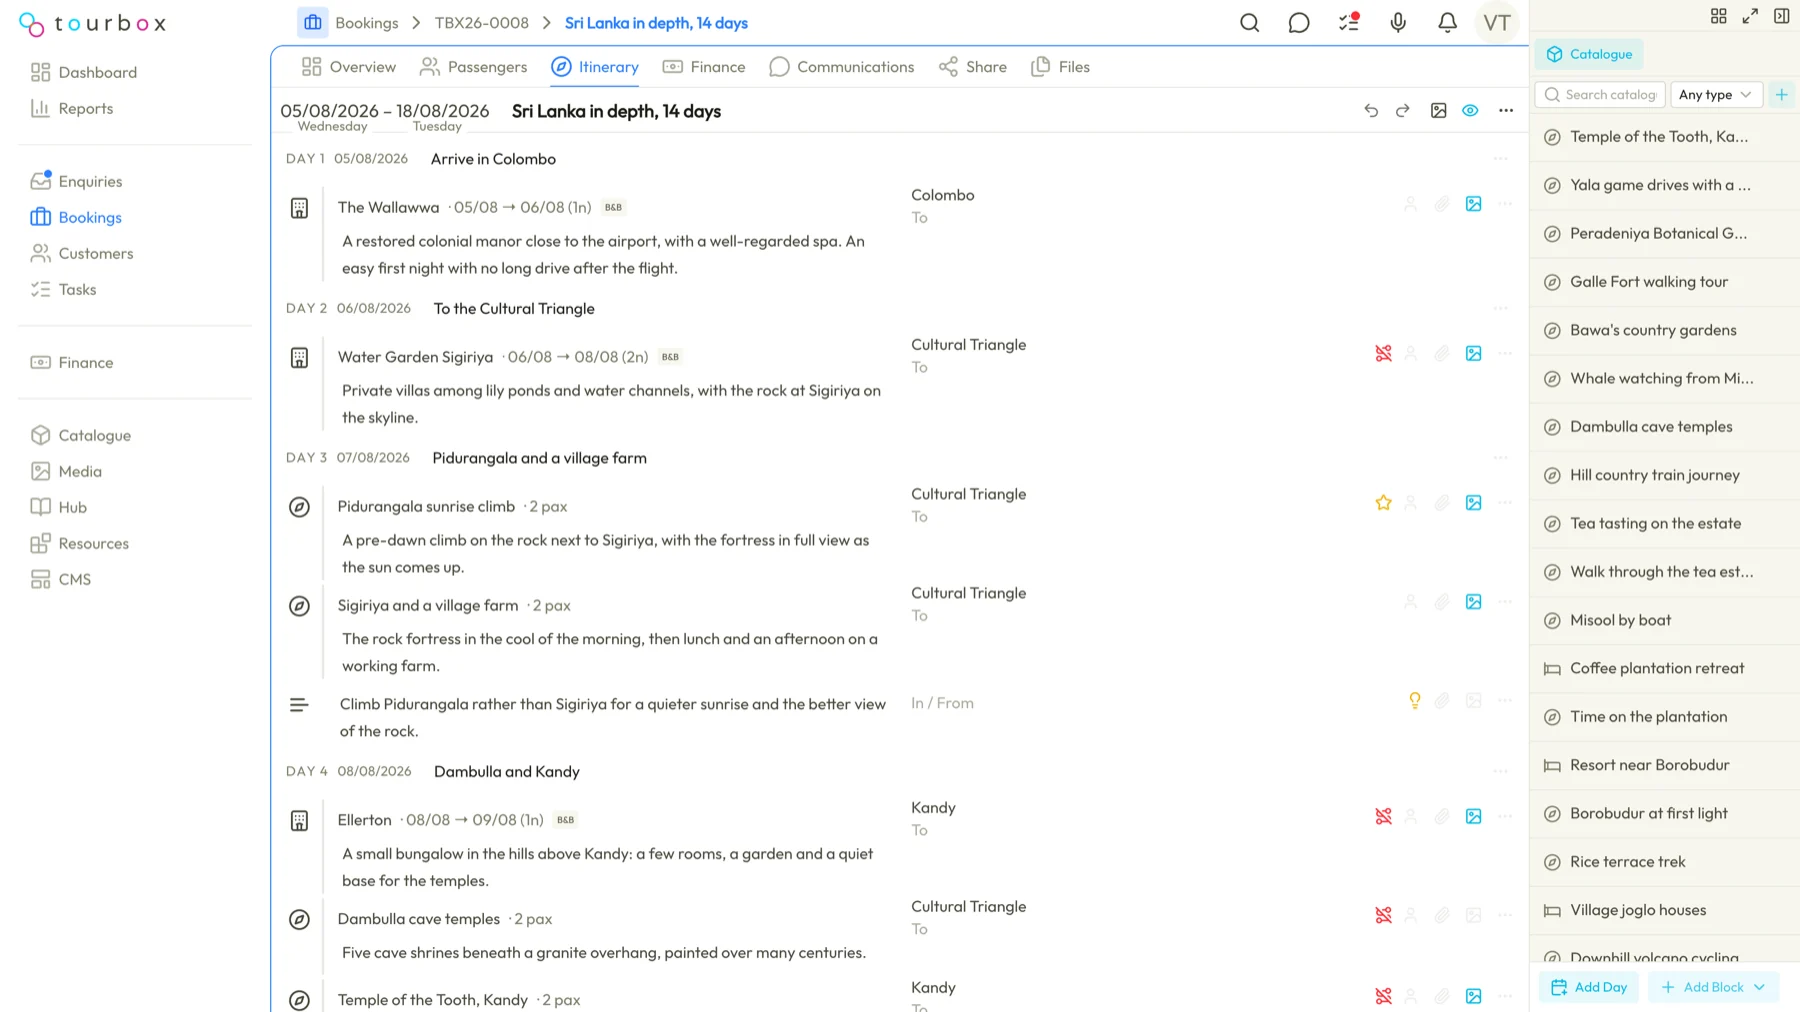Click the Add Day button

click(1589, 987)
